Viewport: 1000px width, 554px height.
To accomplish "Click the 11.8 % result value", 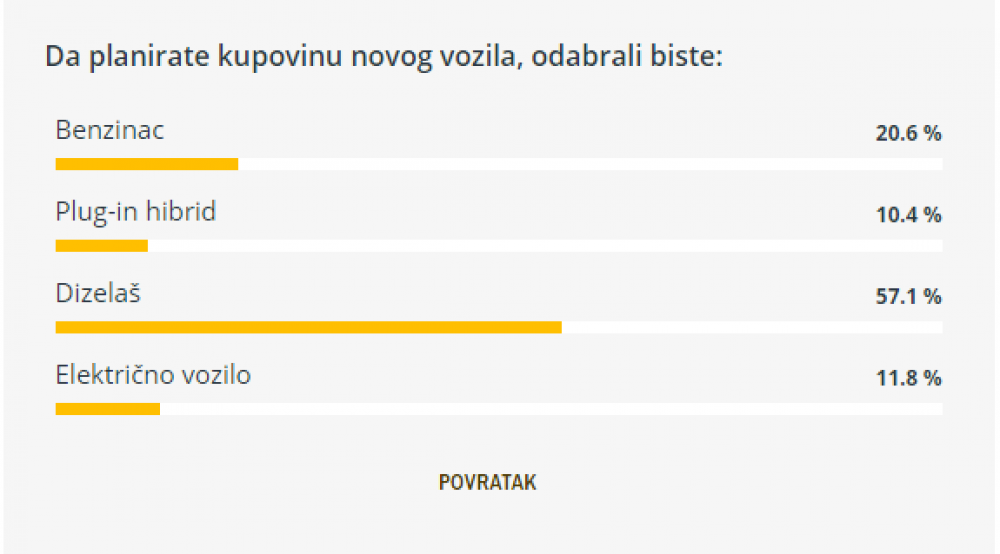I will (x=908, y=378).
